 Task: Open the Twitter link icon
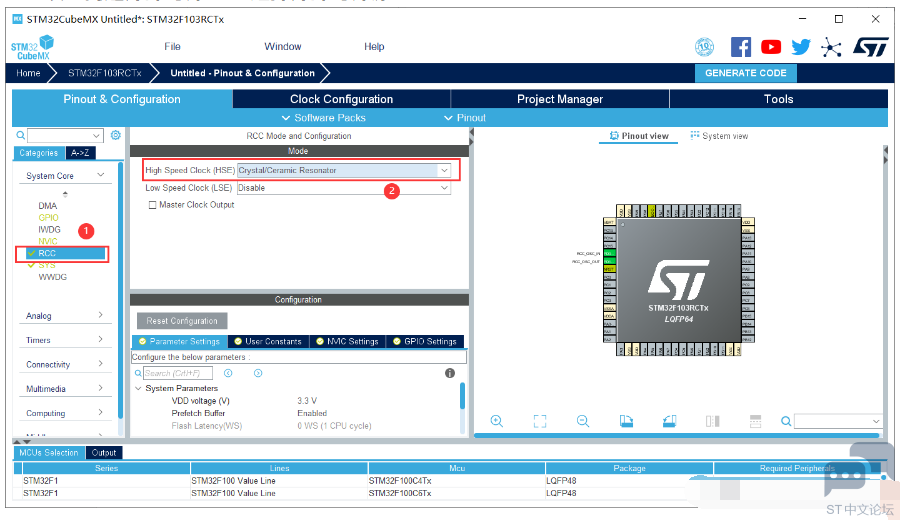[800, 47]
